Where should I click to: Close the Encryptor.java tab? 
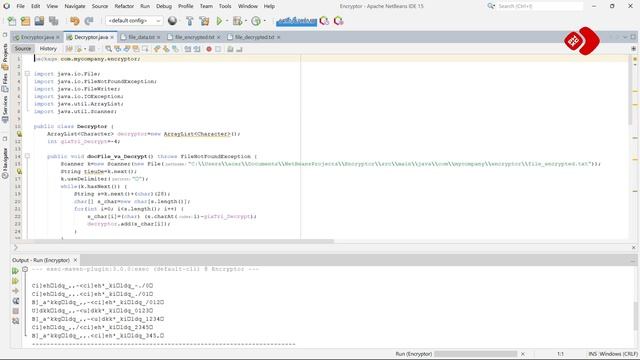[58, 37]
